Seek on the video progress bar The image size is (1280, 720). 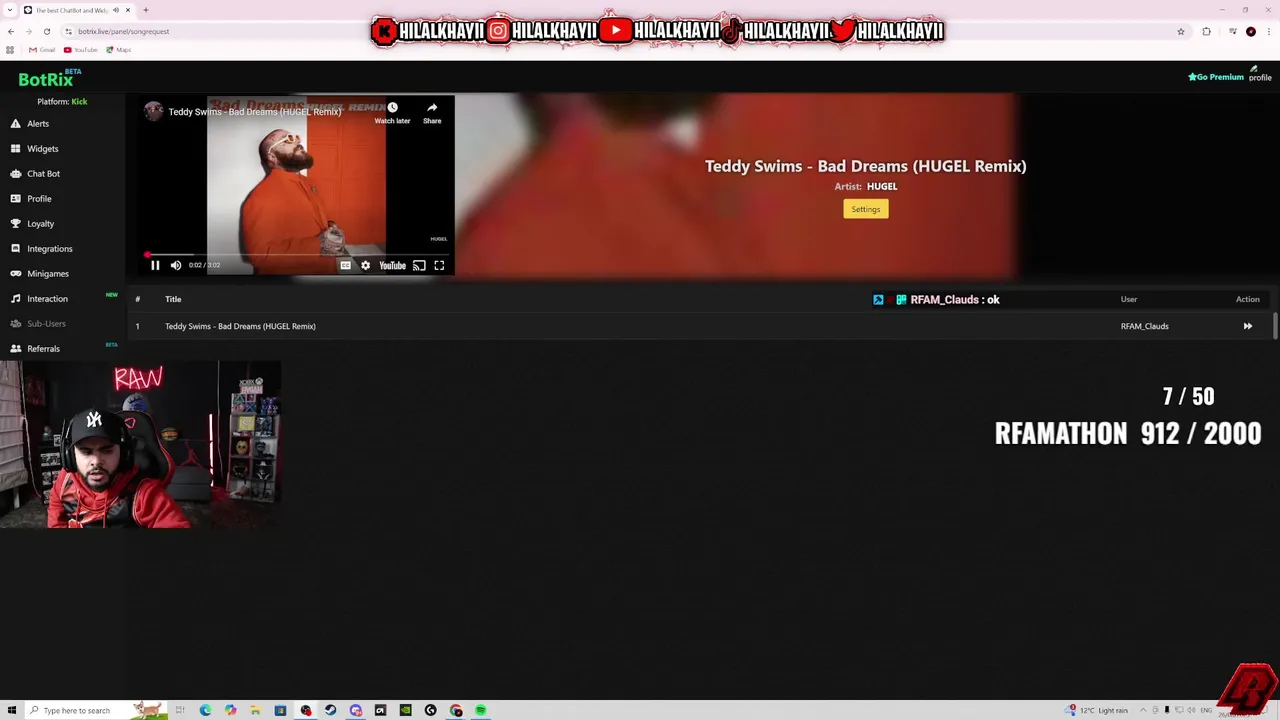(x=298, y=255)
